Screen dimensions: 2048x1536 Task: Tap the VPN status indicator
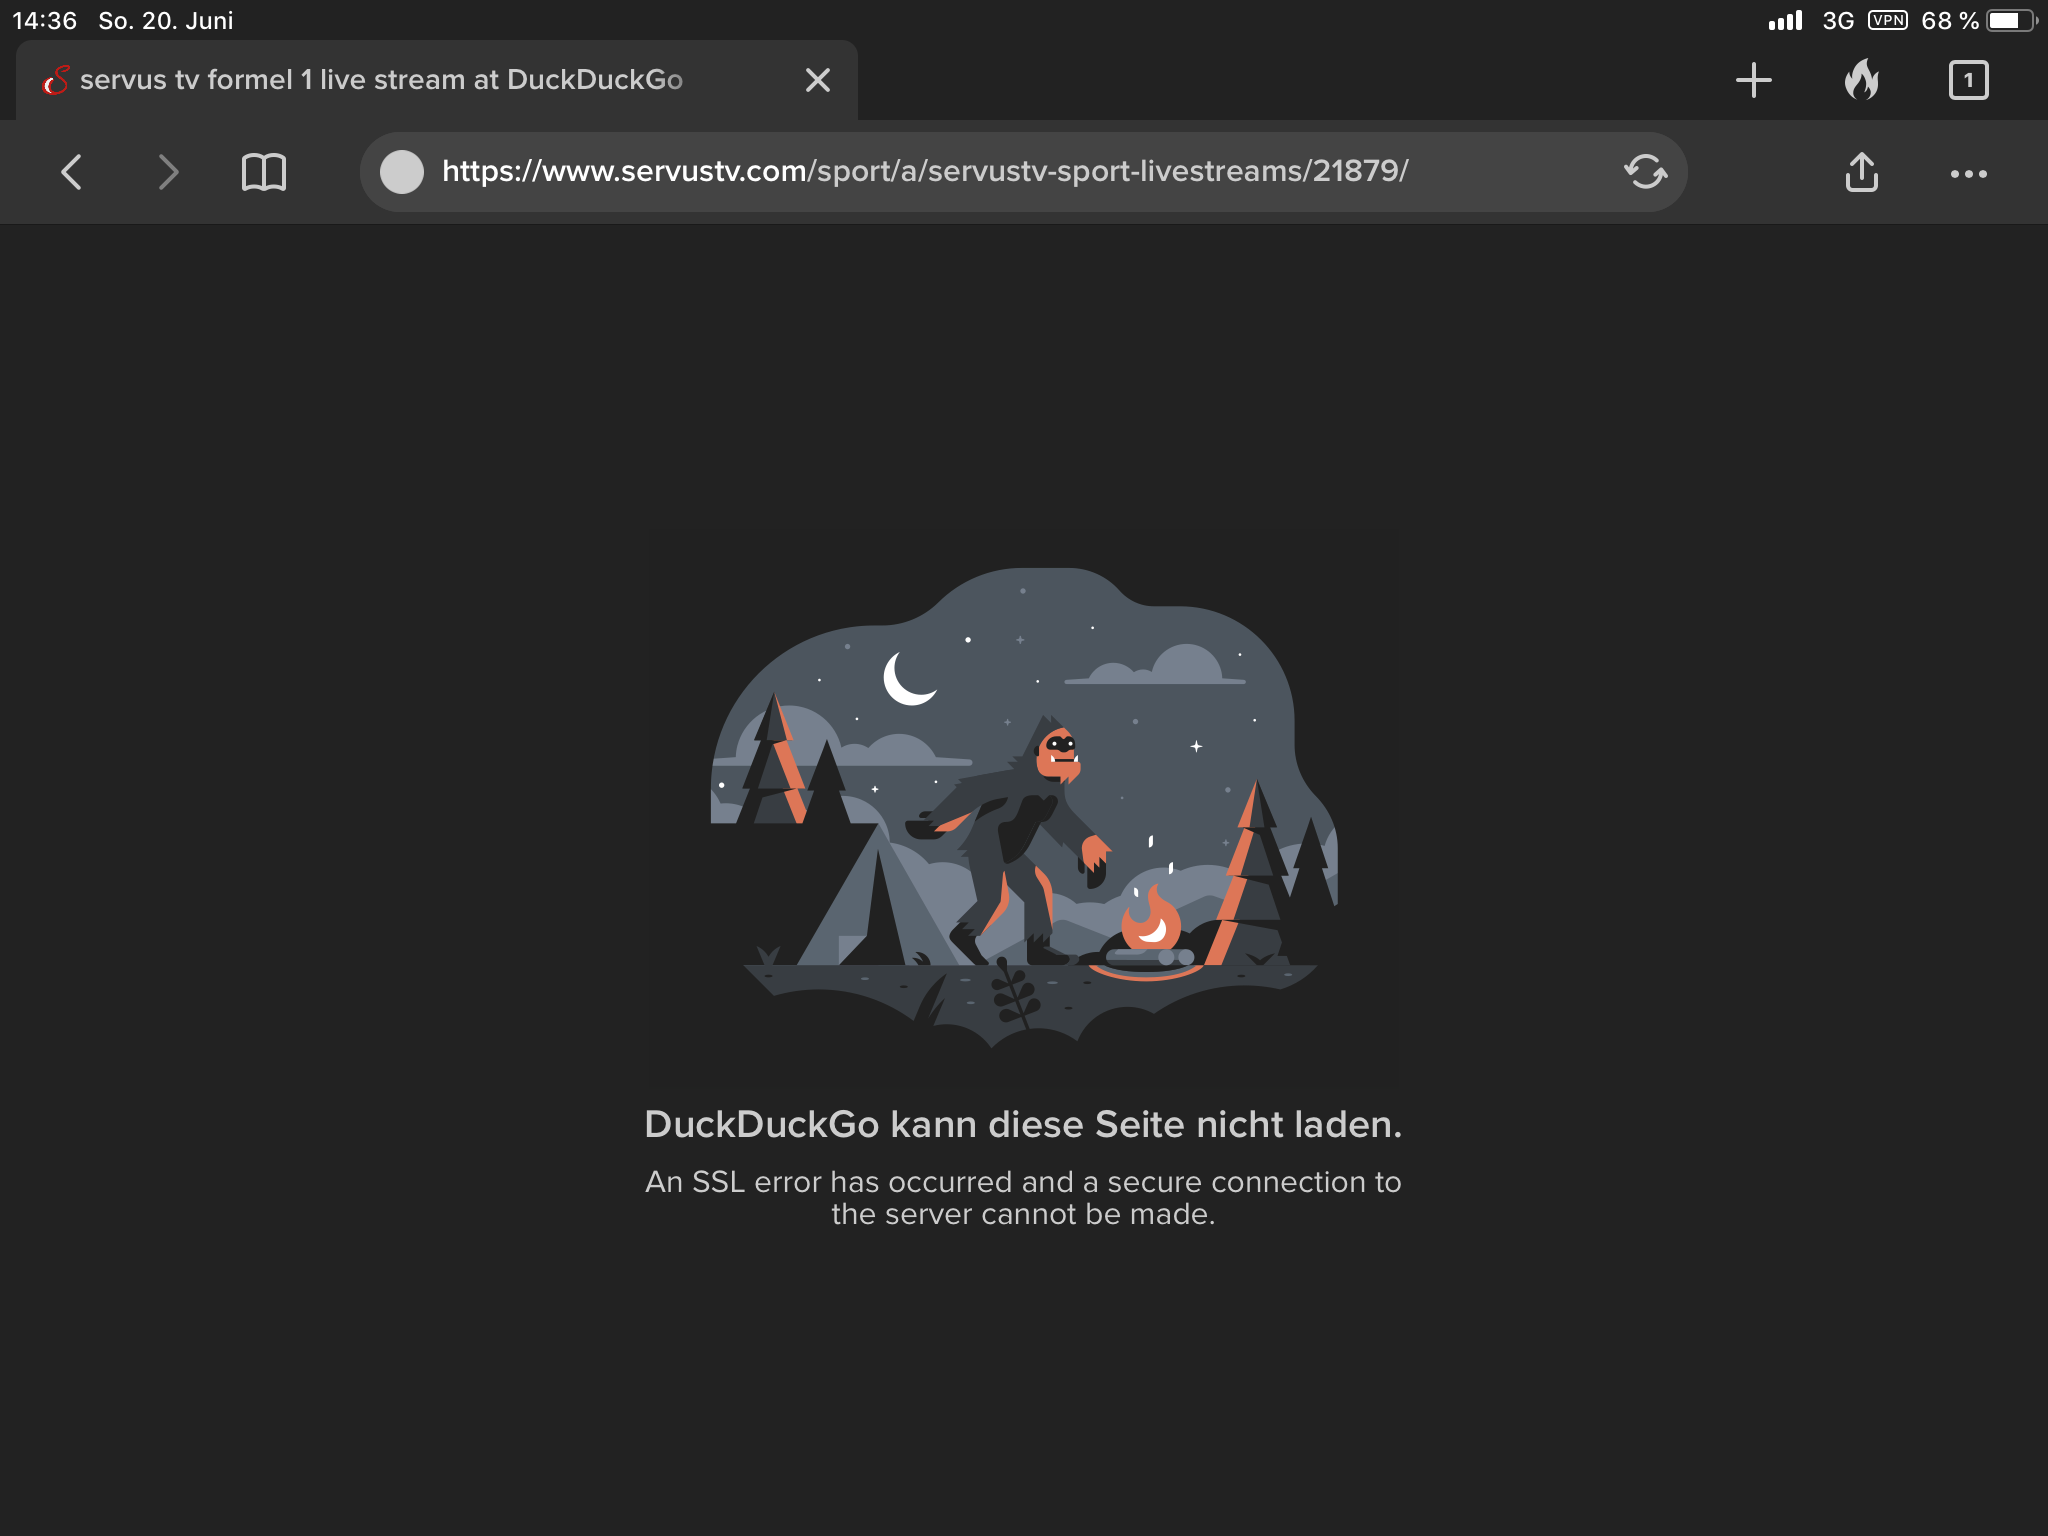(x=1887, y=20)
